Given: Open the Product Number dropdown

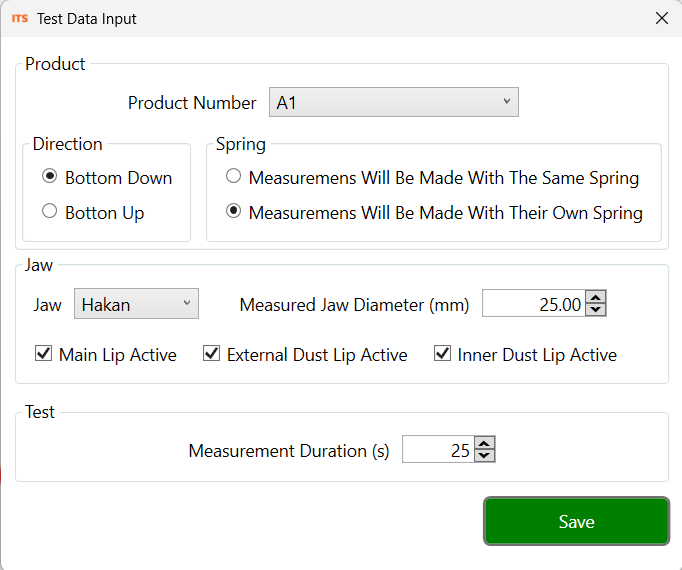Looking at the screenshot, I should point(393,102).
